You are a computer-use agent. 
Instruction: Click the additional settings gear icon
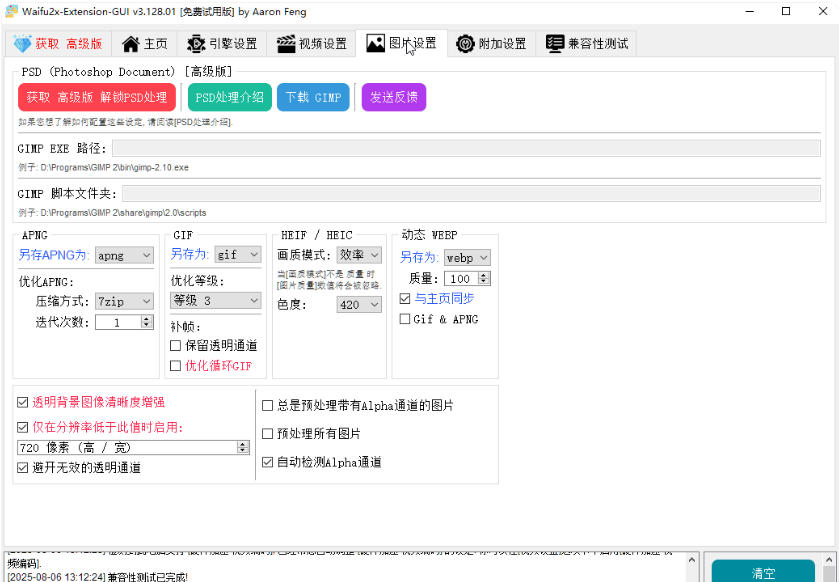465,44
